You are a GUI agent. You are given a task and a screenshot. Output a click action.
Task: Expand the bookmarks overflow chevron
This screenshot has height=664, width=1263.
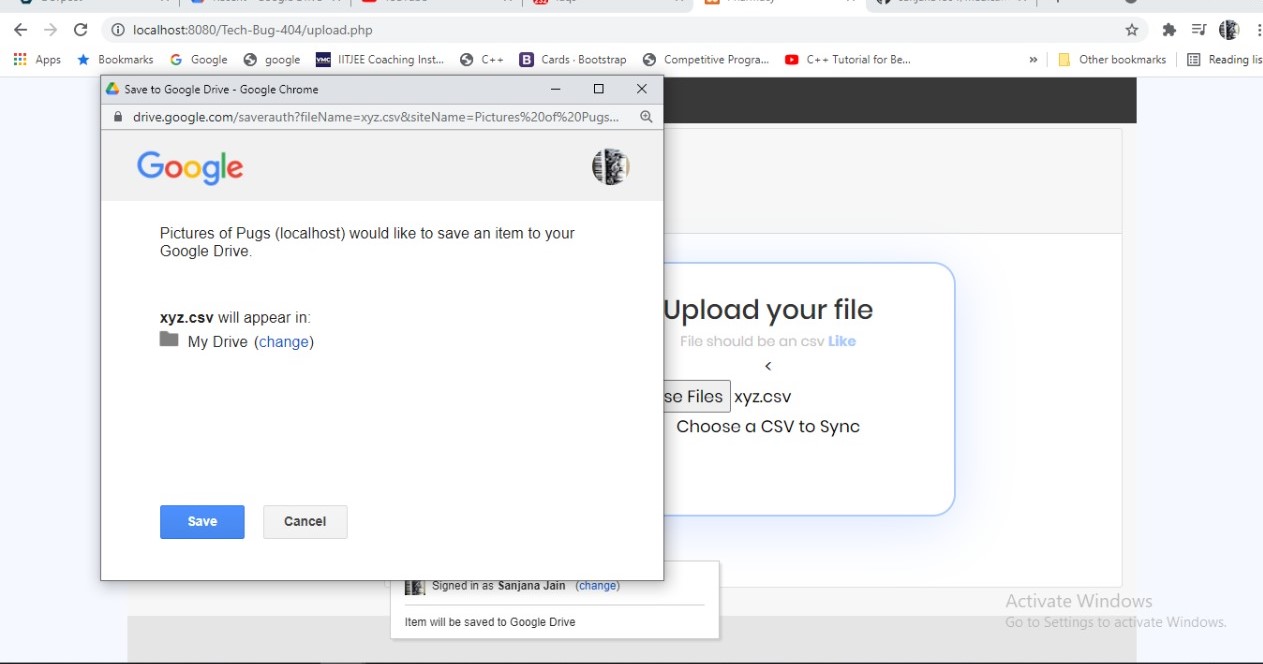(x=1033, y=60)
